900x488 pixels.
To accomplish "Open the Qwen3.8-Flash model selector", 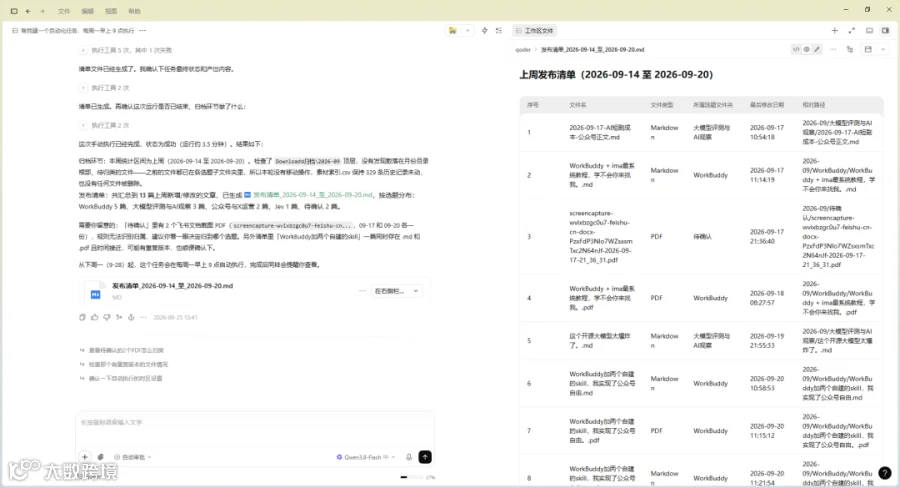I will point(366,458).
